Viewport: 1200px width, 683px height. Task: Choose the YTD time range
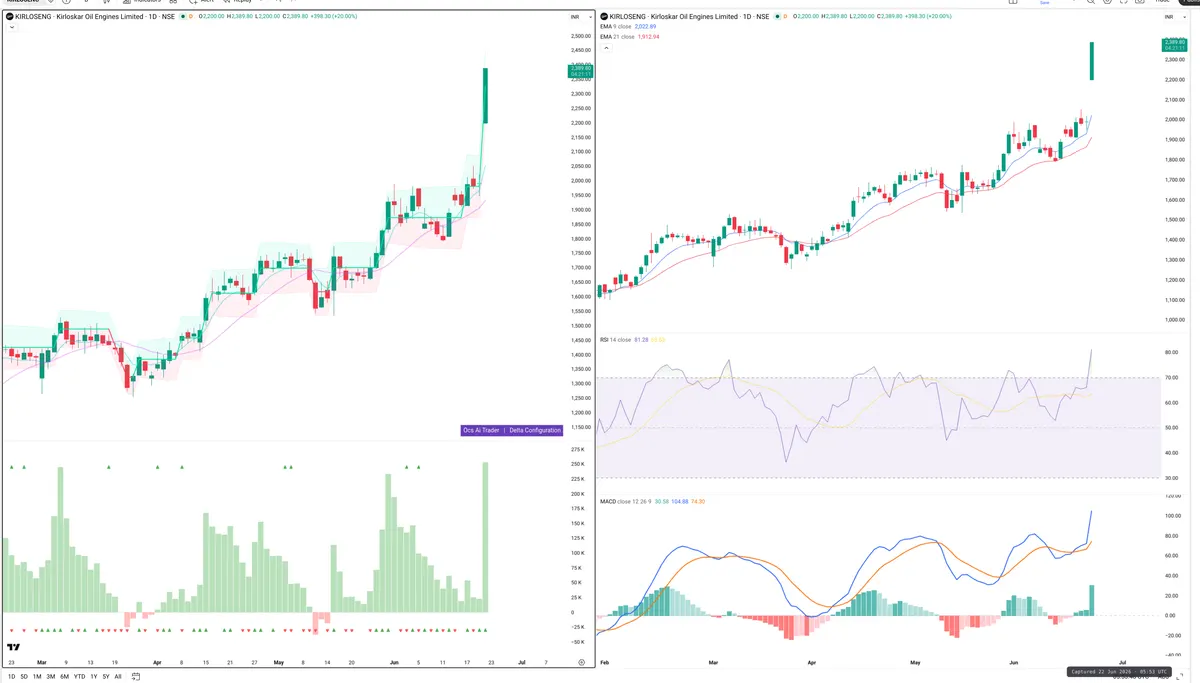pyautogui.click(x=79, y=676)
